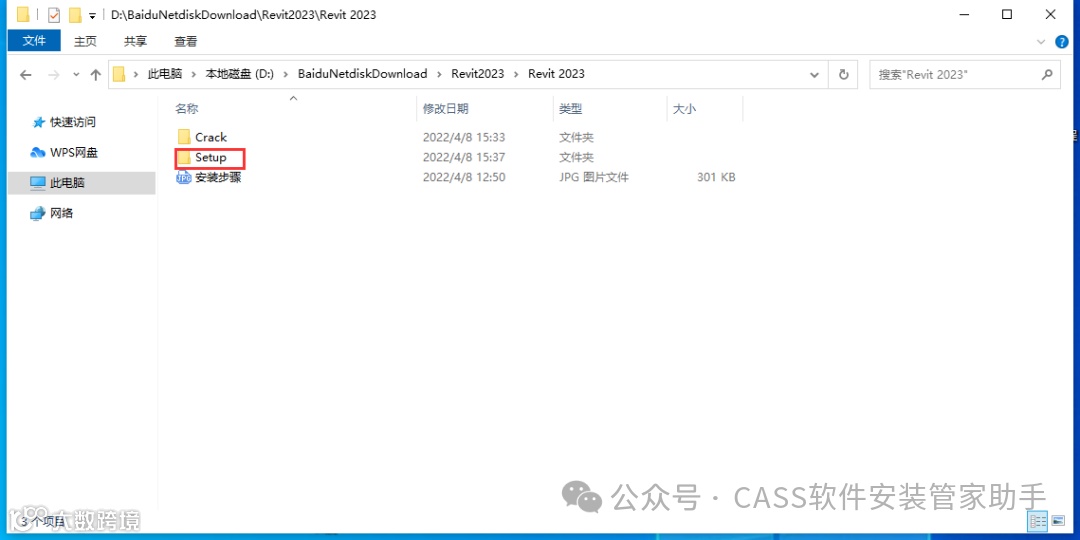Expand the chevron after 此电脑 breadcrumb
The height and width of the screenshot is (540, 1080).
coord(194,74)
